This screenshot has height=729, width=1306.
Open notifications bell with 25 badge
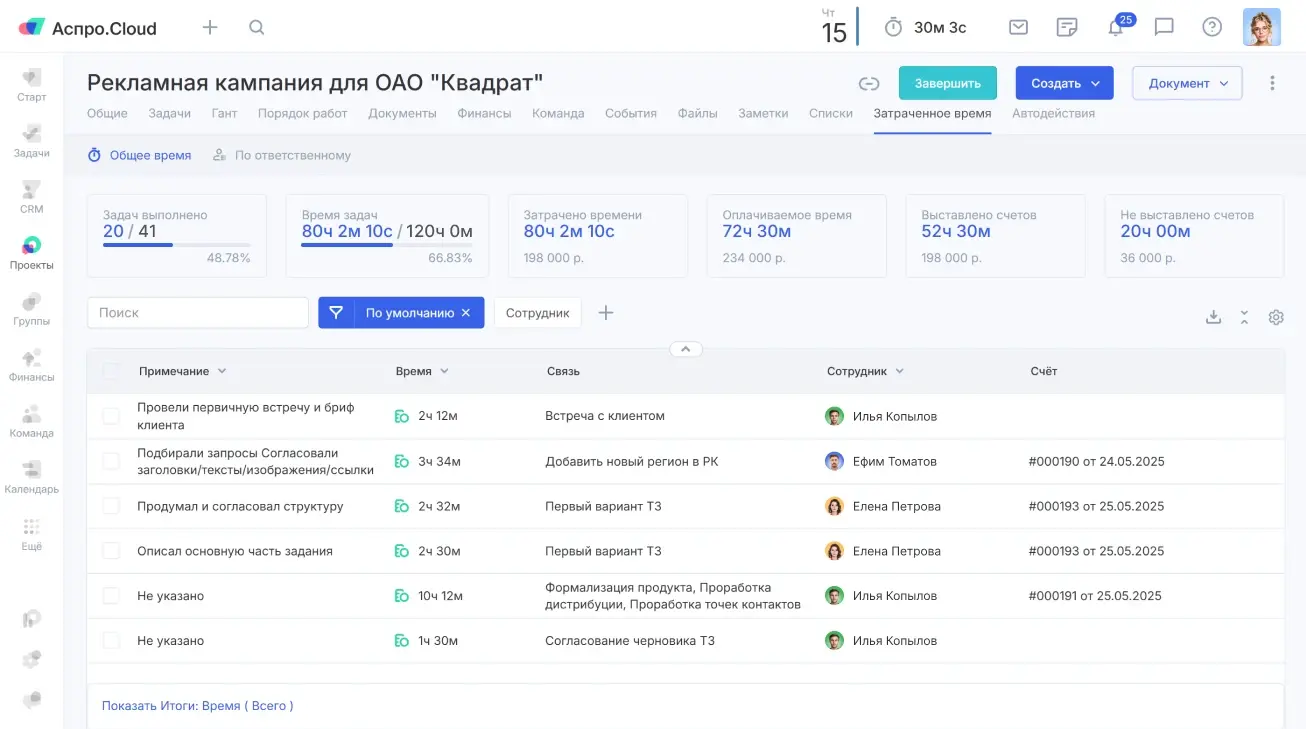coord(1116,27)
